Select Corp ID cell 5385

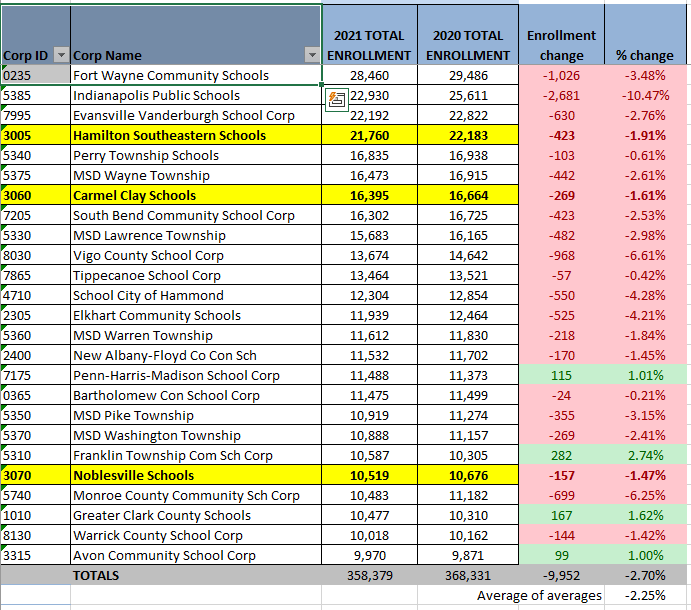pyautogui.click(x=35, y=95)
